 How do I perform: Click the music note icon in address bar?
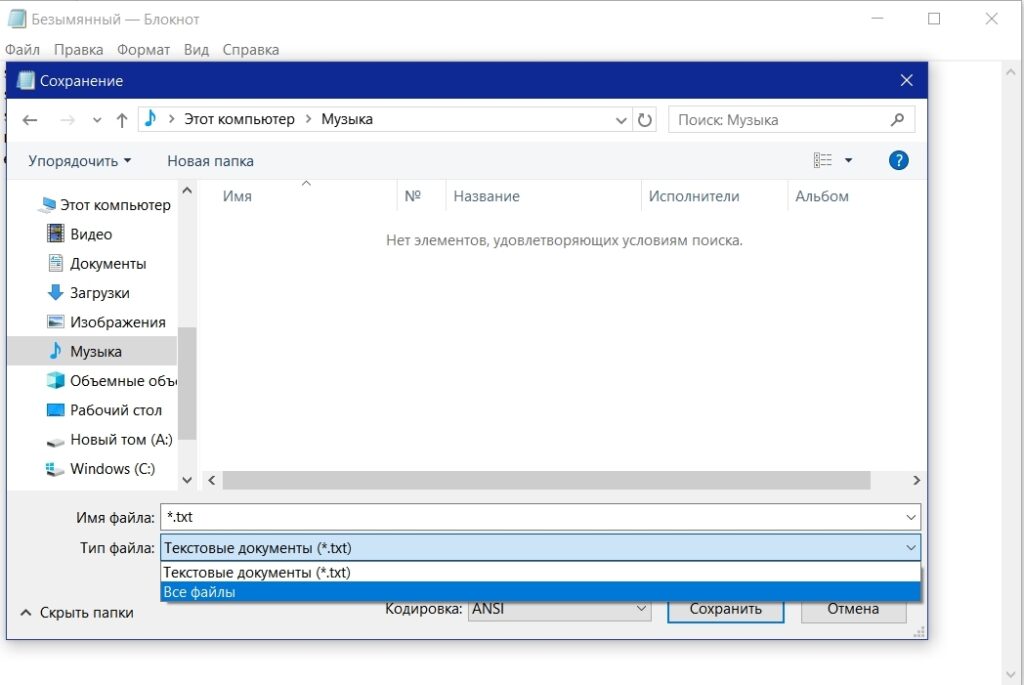[151, 118]
